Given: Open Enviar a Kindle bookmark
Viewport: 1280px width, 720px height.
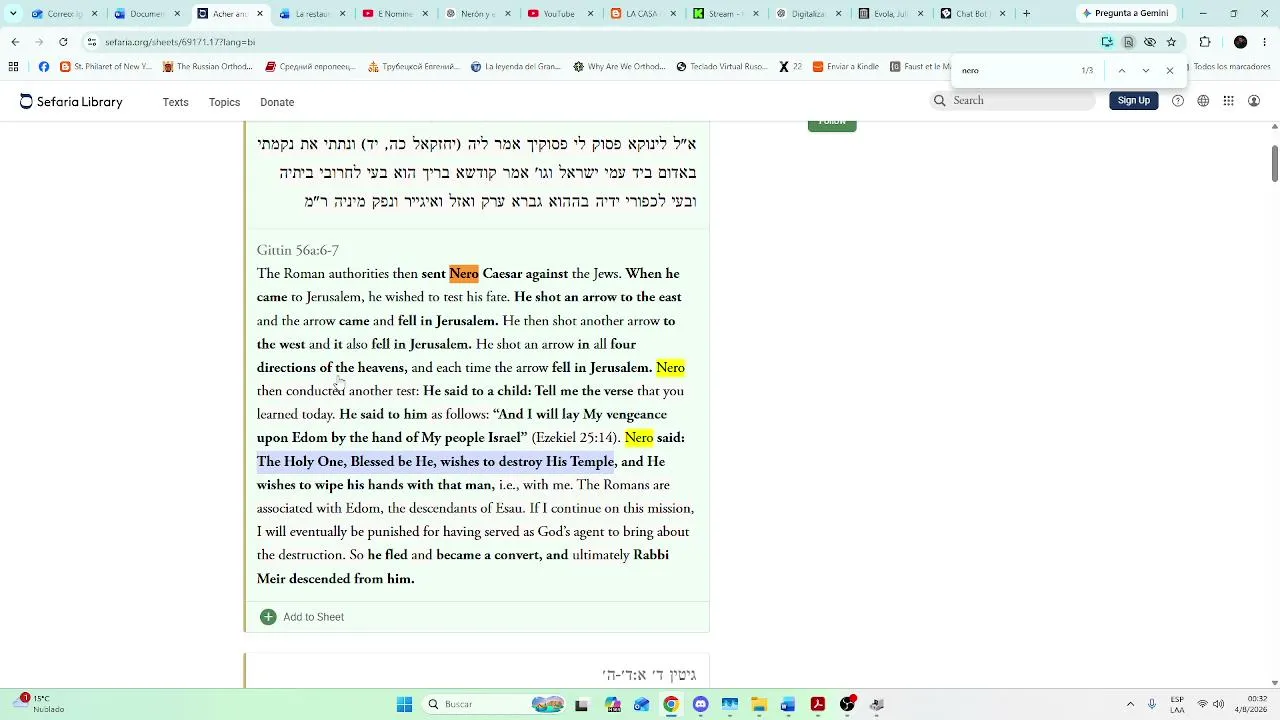Looking at the screenshot, I should [x=846, y=67].
